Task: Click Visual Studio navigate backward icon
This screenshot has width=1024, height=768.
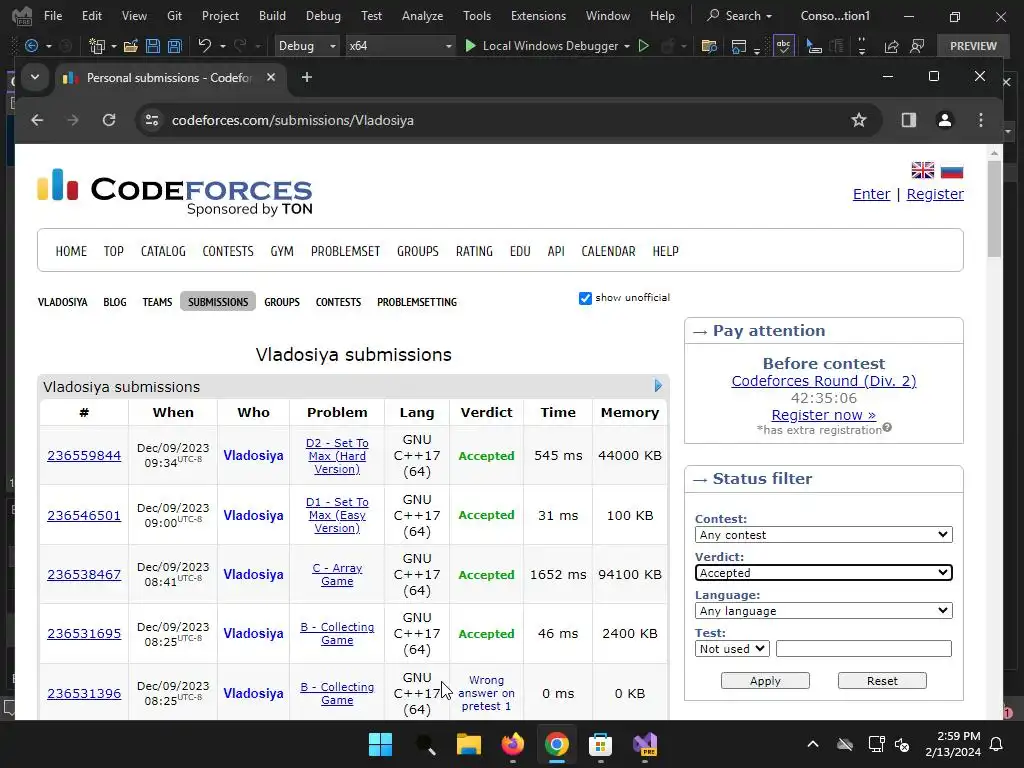Action: click(x=31, y=46)
